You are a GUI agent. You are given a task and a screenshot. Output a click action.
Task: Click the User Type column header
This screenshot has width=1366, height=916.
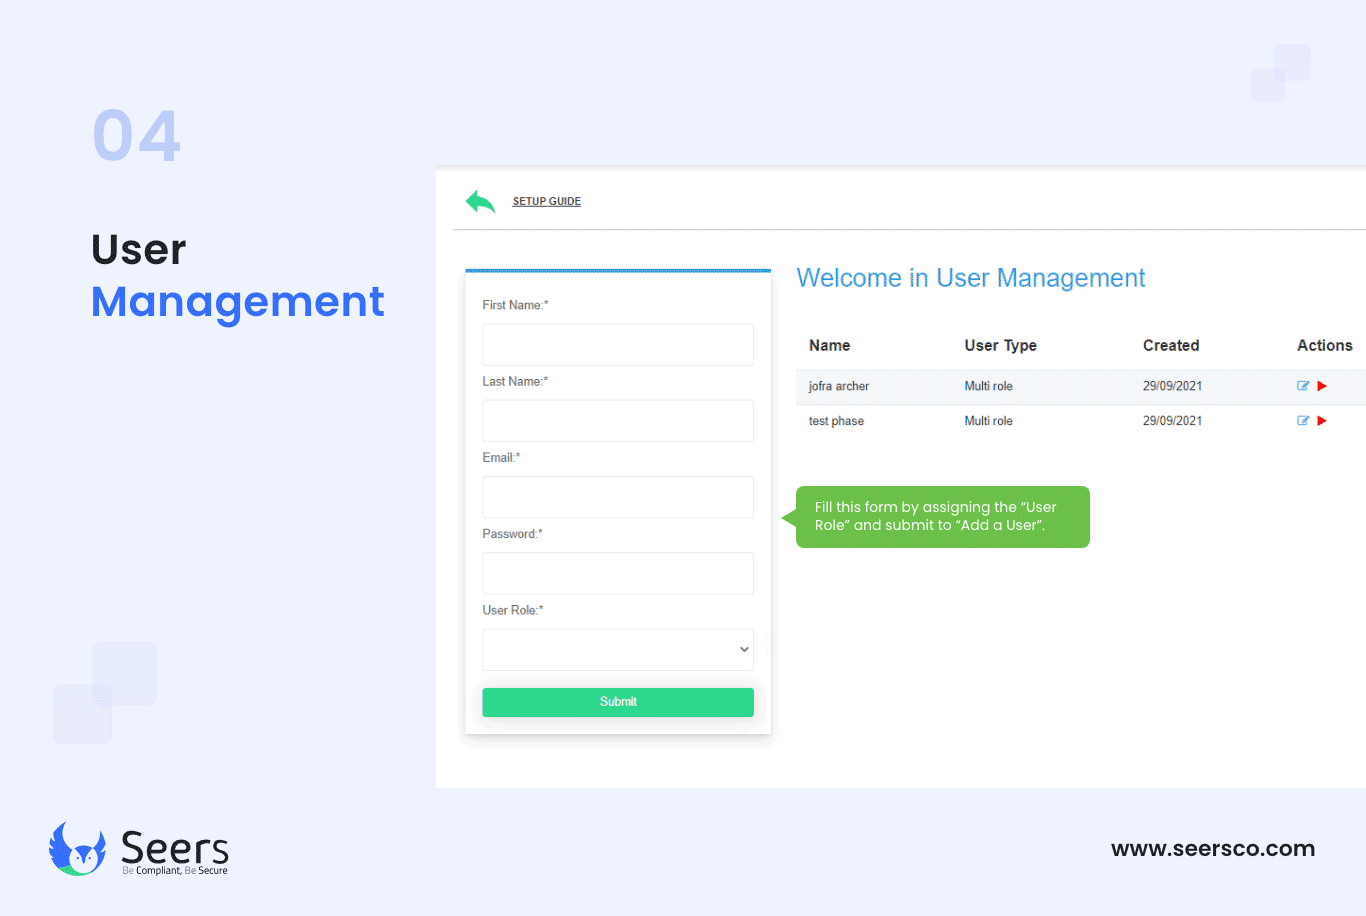(x=1000, y=346)
